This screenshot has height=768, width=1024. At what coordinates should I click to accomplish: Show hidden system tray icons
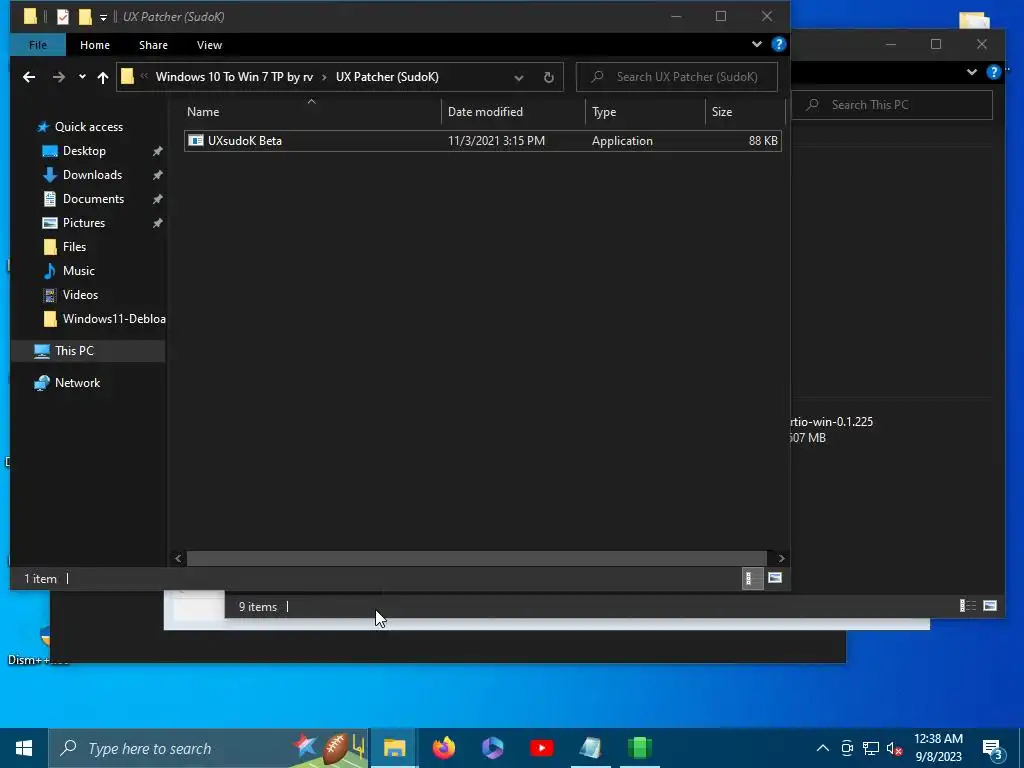pyautogui.click(x=823, y=748)
